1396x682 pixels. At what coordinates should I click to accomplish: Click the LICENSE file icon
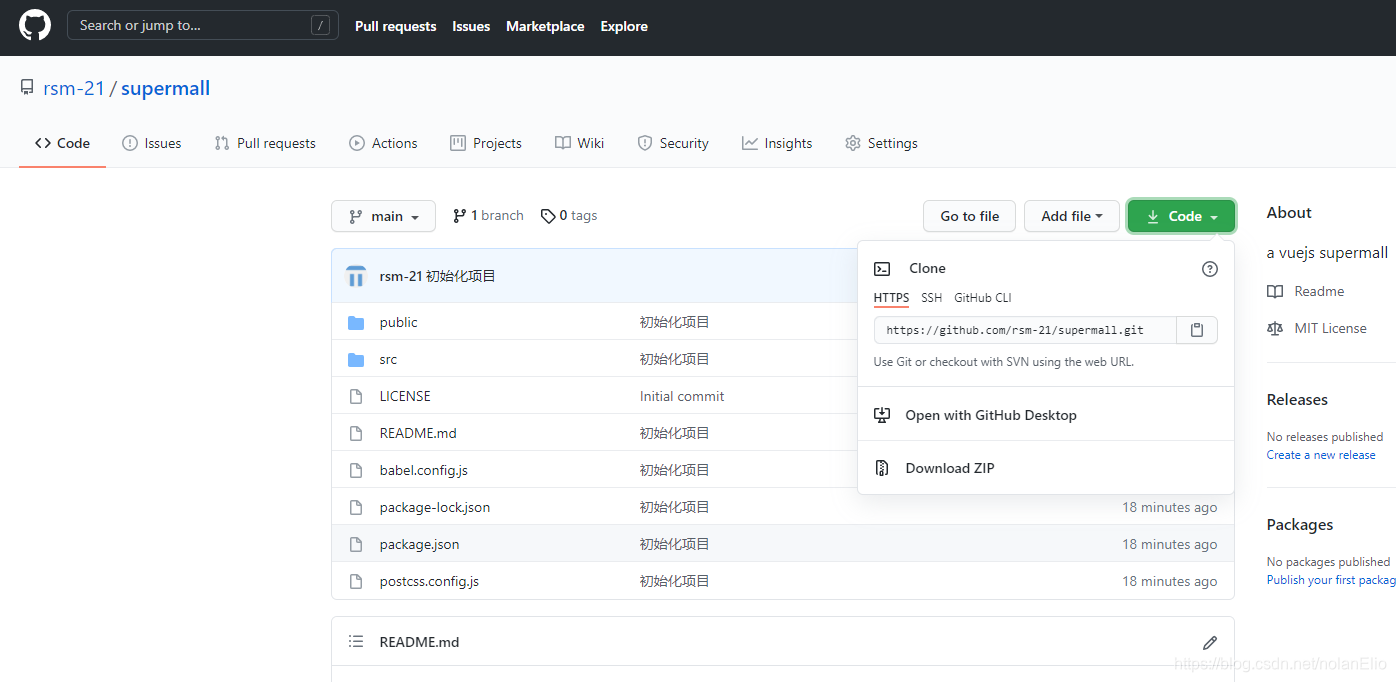coord(356,396)
